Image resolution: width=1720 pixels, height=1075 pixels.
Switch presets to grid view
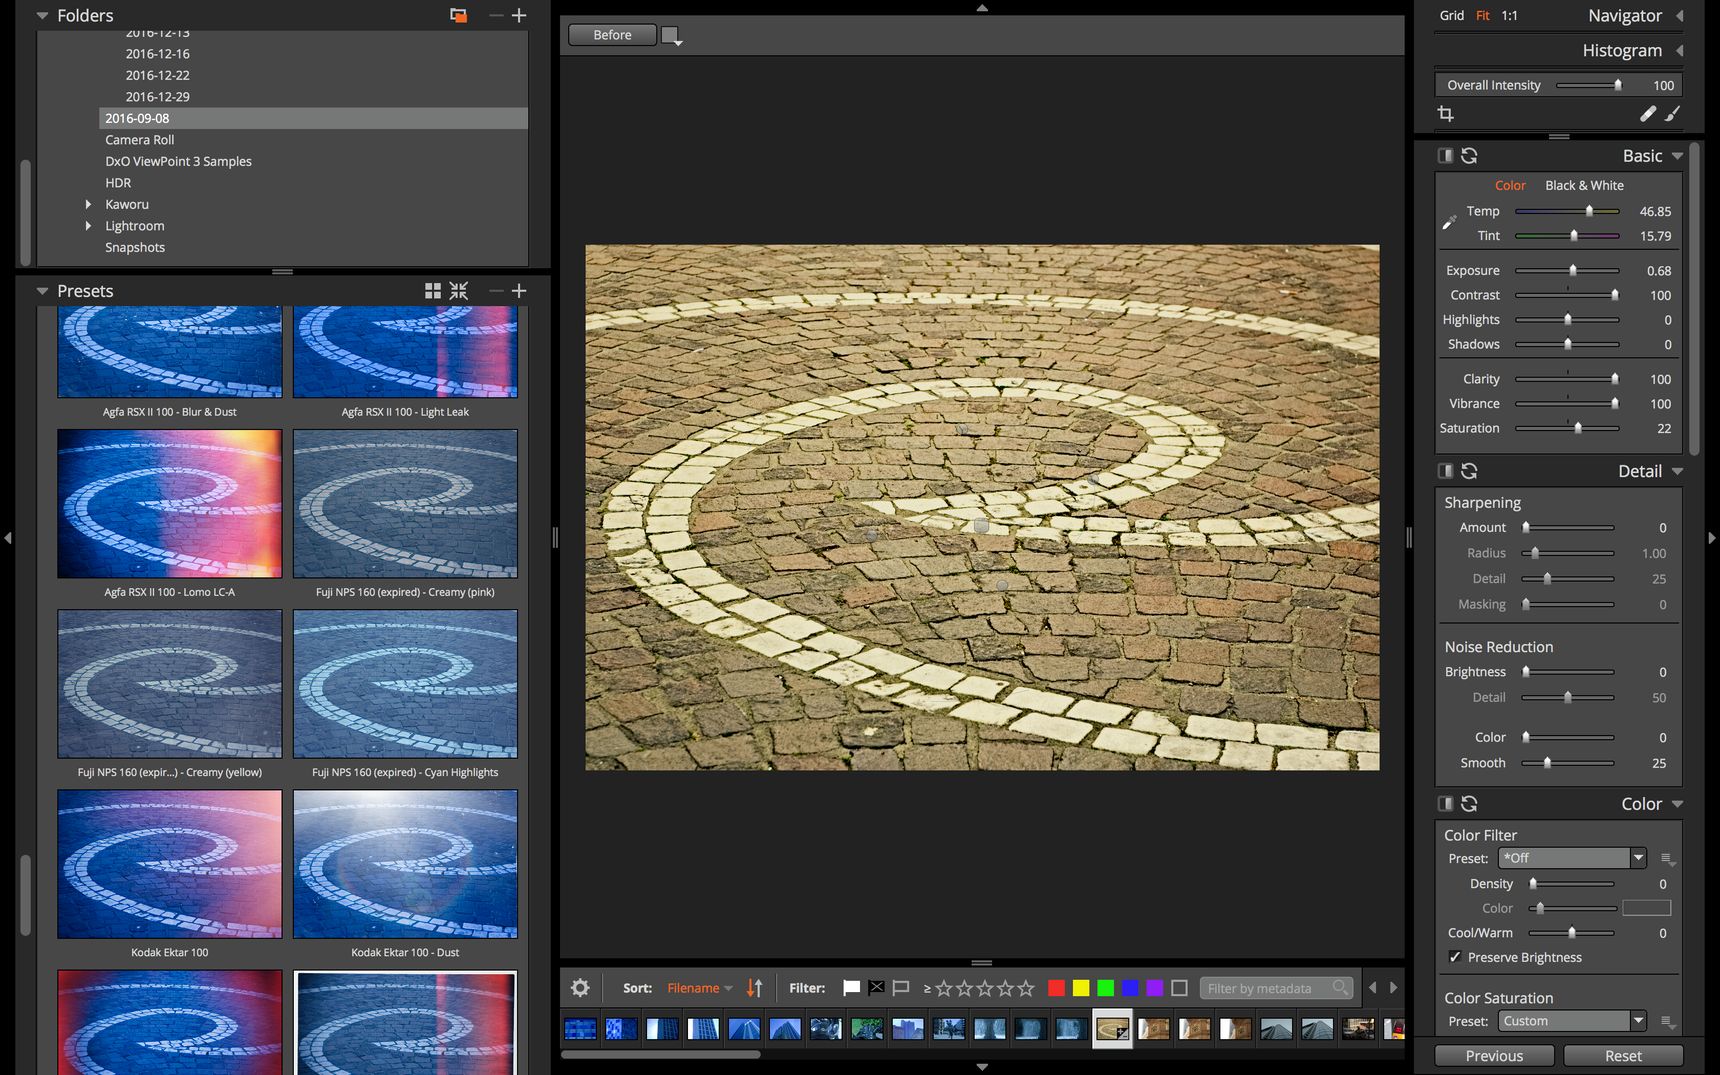click(433, 291)
